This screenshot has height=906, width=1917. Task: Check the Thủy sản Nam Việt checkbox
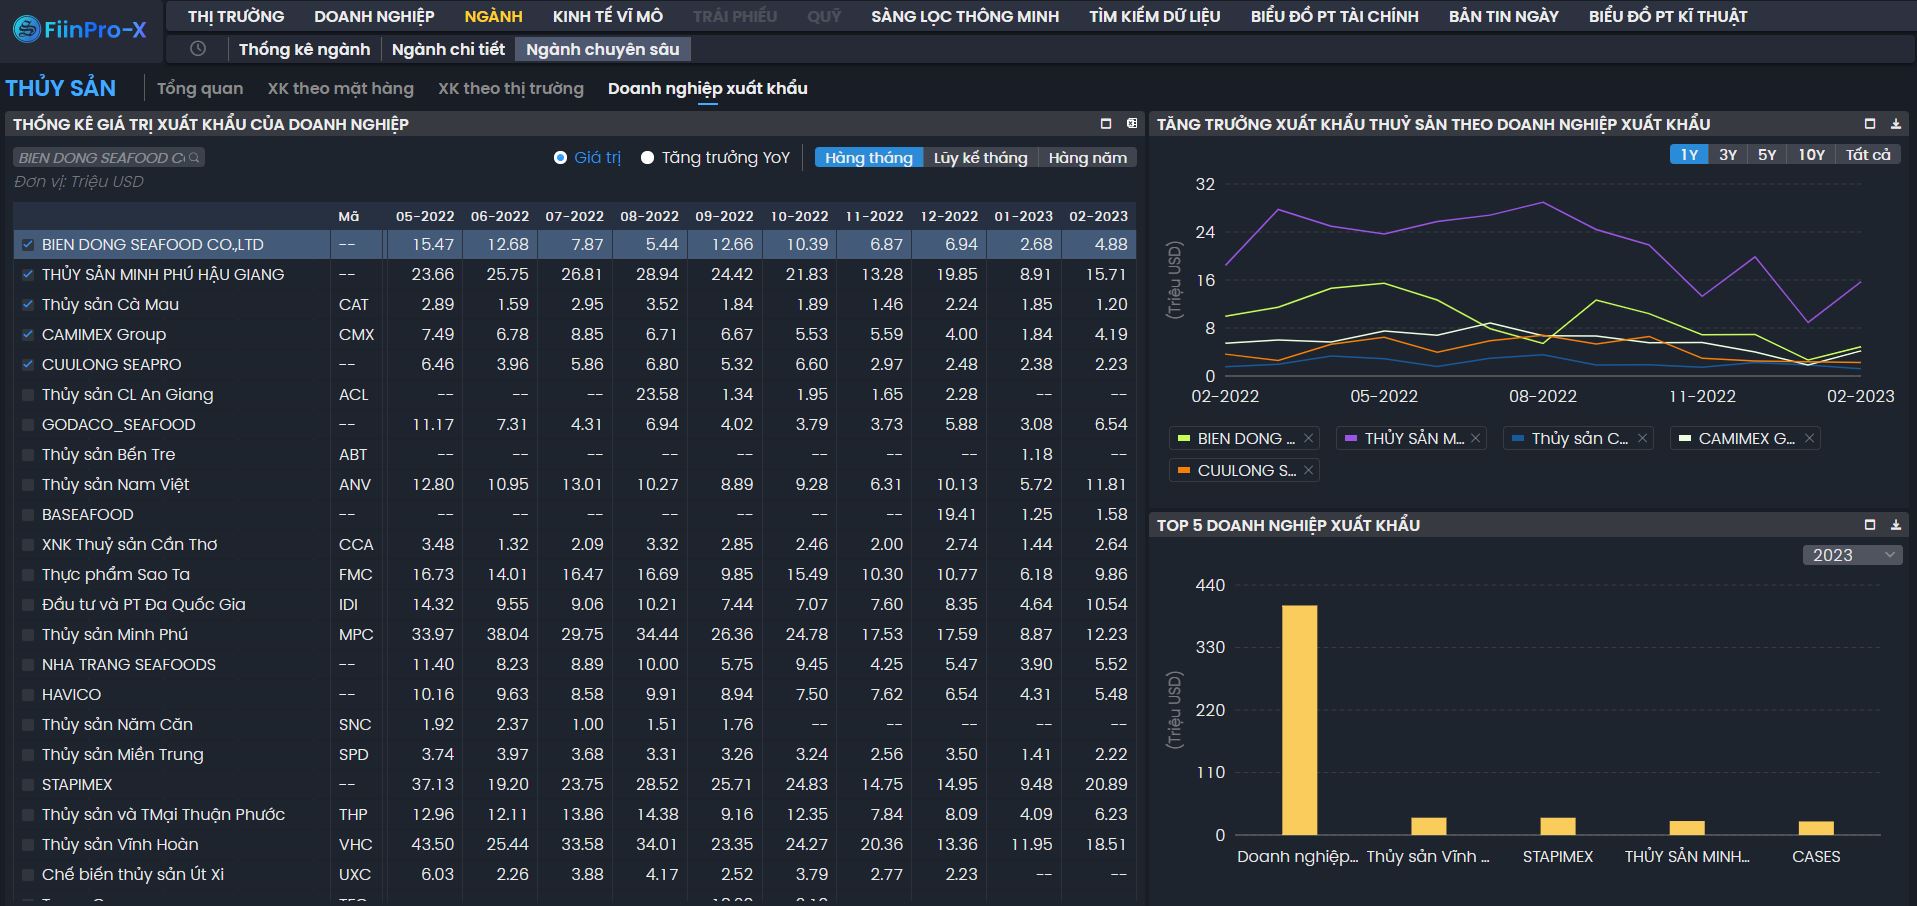28,485
